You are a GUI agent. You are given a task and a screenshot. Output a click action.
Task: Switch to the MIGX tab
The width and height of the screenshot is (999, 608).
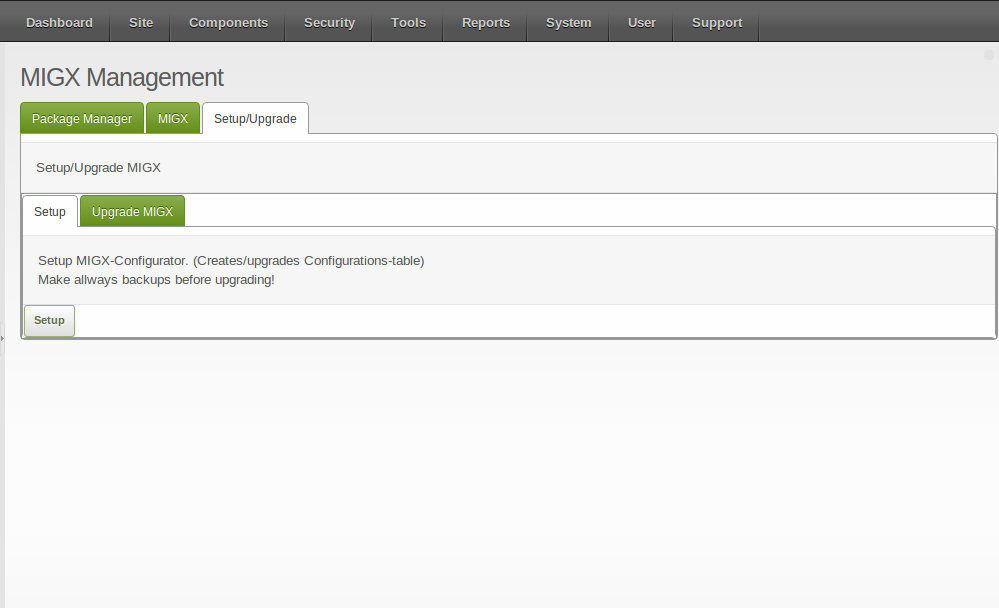click(173, 119)
